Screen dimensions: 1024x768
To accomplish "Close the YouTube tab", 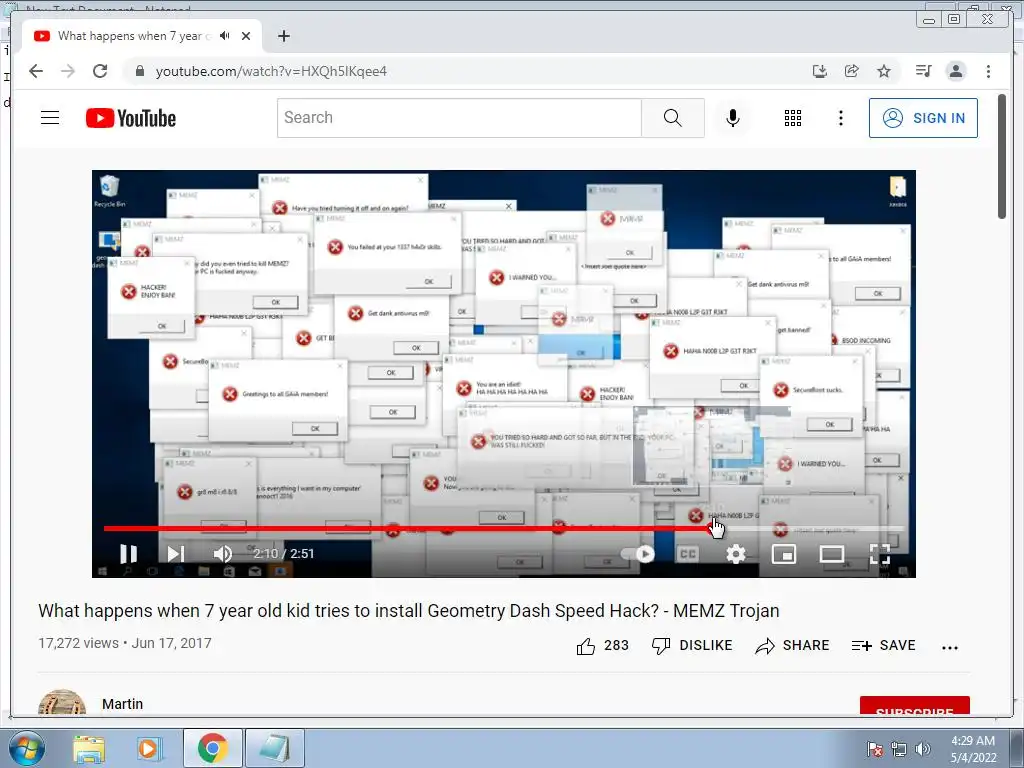I will click(x=246, y=36).
